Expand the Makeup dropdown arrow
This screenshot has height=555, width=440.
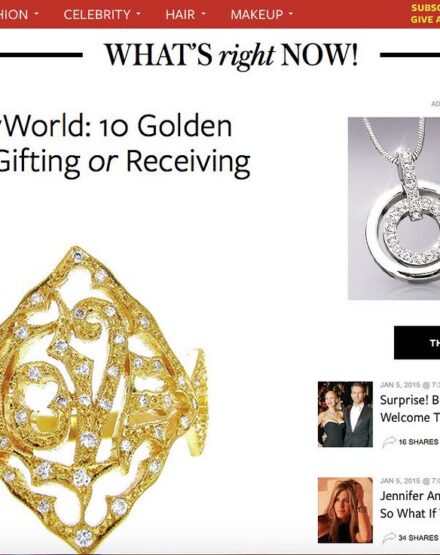point(291,14)
